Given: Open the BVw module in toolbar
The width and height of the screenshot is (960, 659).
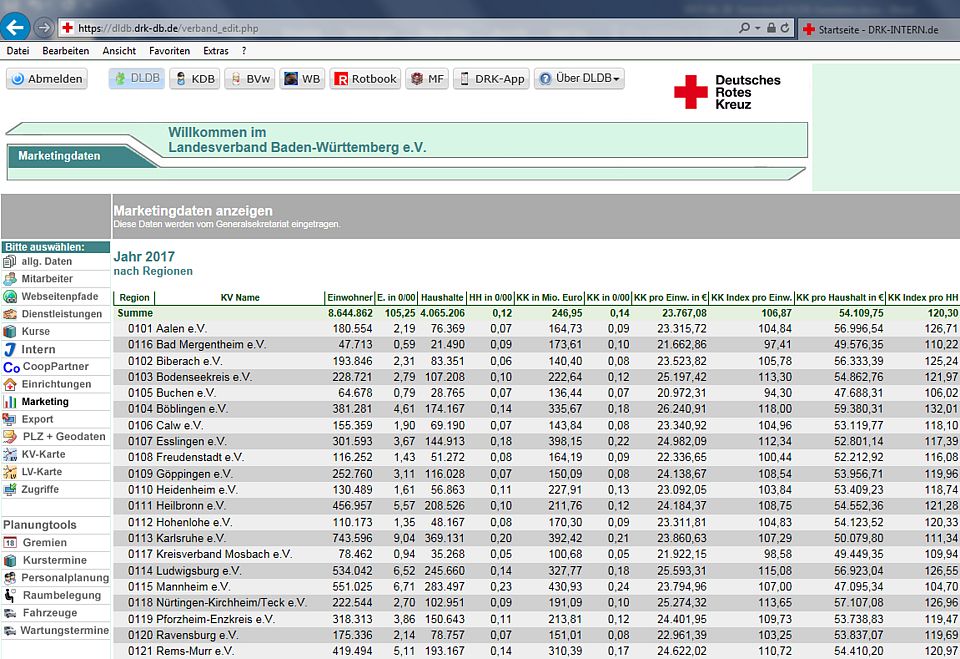Looking at the screenshot, I should pos(248,79).
